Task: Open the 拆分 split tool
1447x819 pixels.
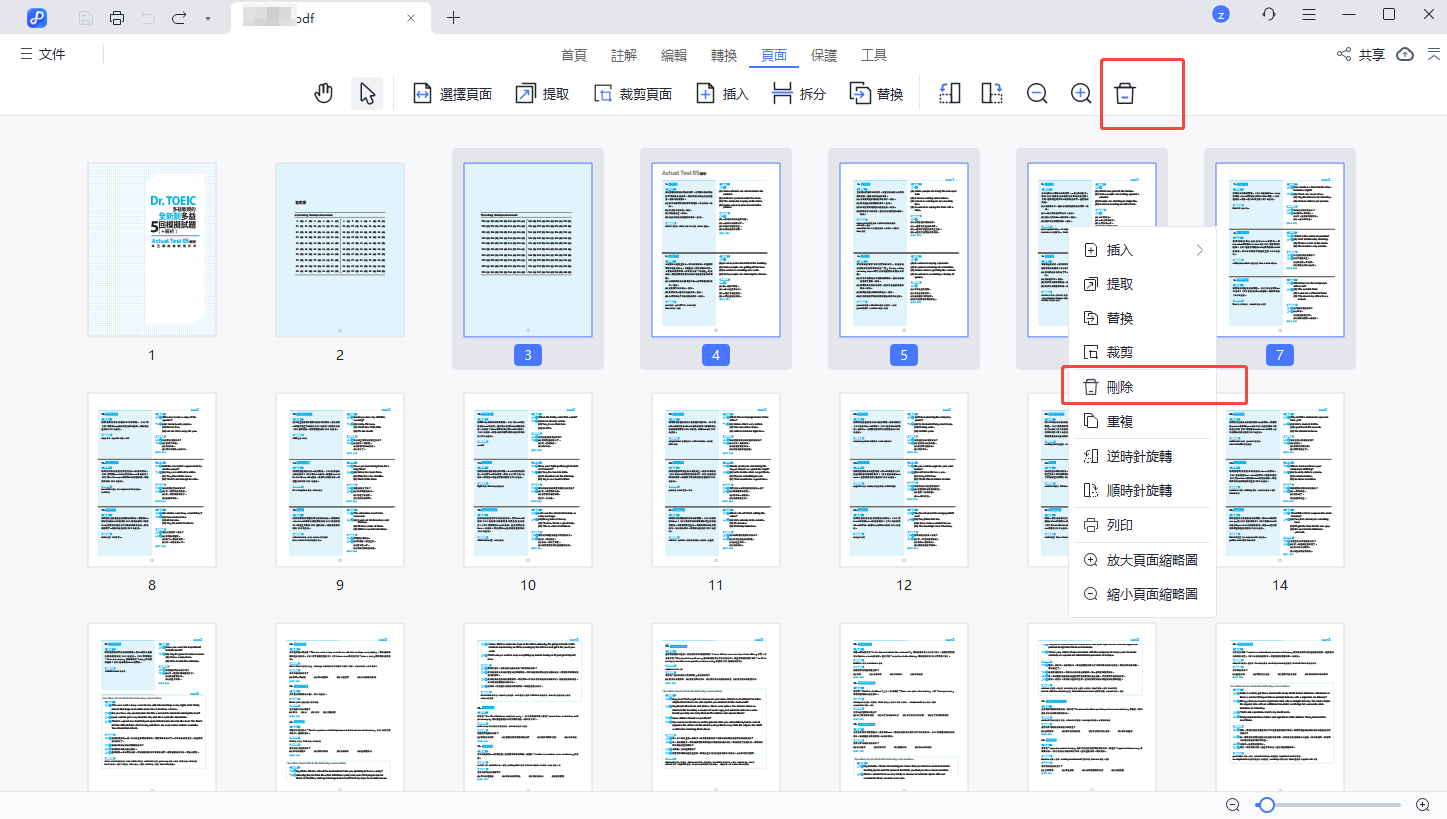Action: pyautogui.click(x=798, y=92)
